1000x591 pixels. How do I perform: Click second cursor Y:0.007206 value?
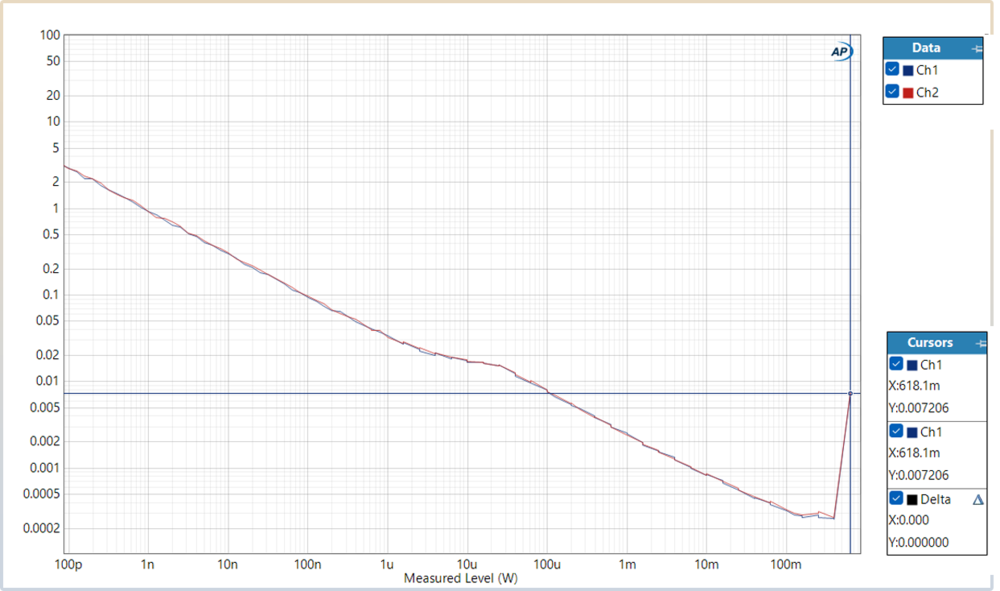[918, 475]
